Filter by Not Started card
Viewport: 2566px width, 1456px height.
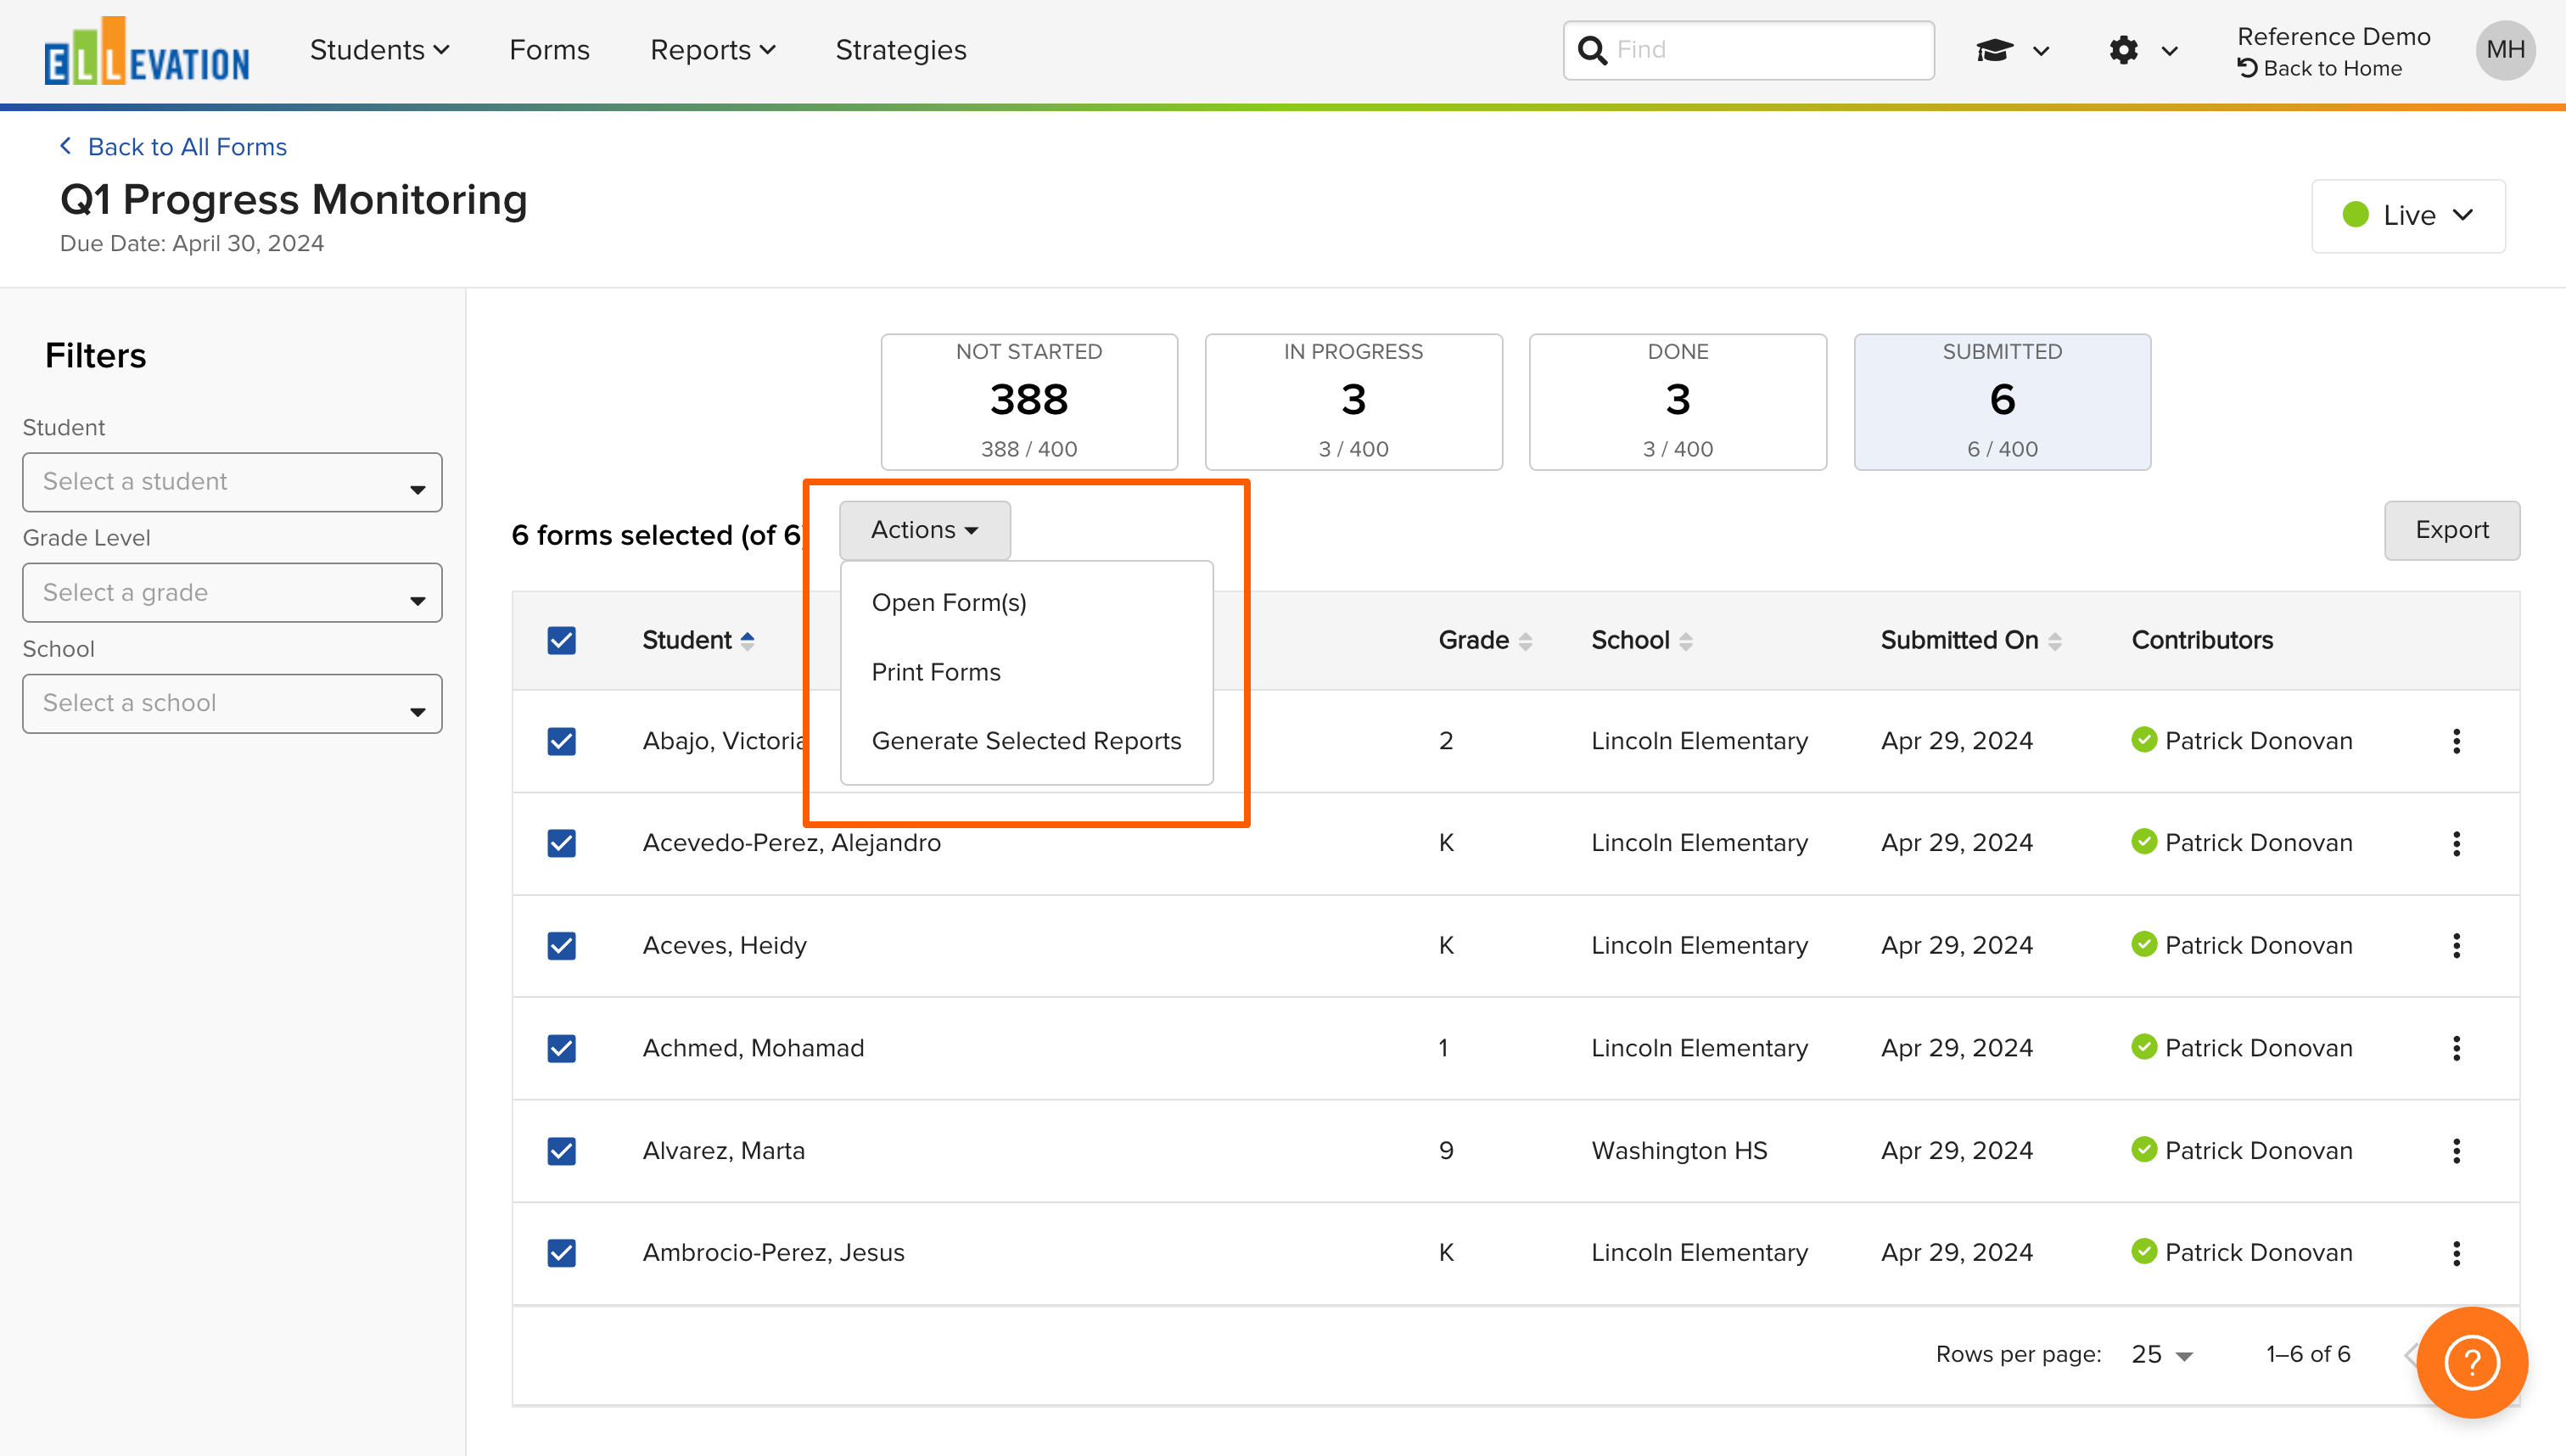coord(1029,402)
